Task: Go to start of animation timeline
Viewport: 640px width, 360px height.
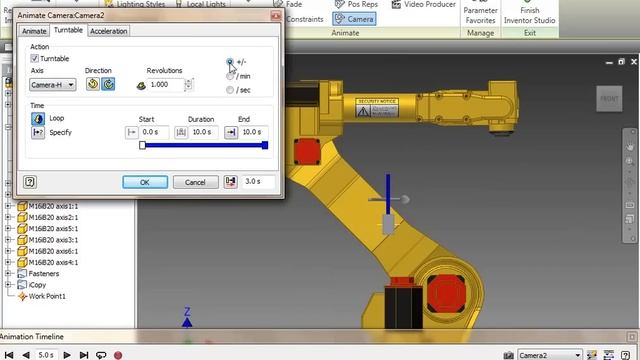Action: coord(9,355)
